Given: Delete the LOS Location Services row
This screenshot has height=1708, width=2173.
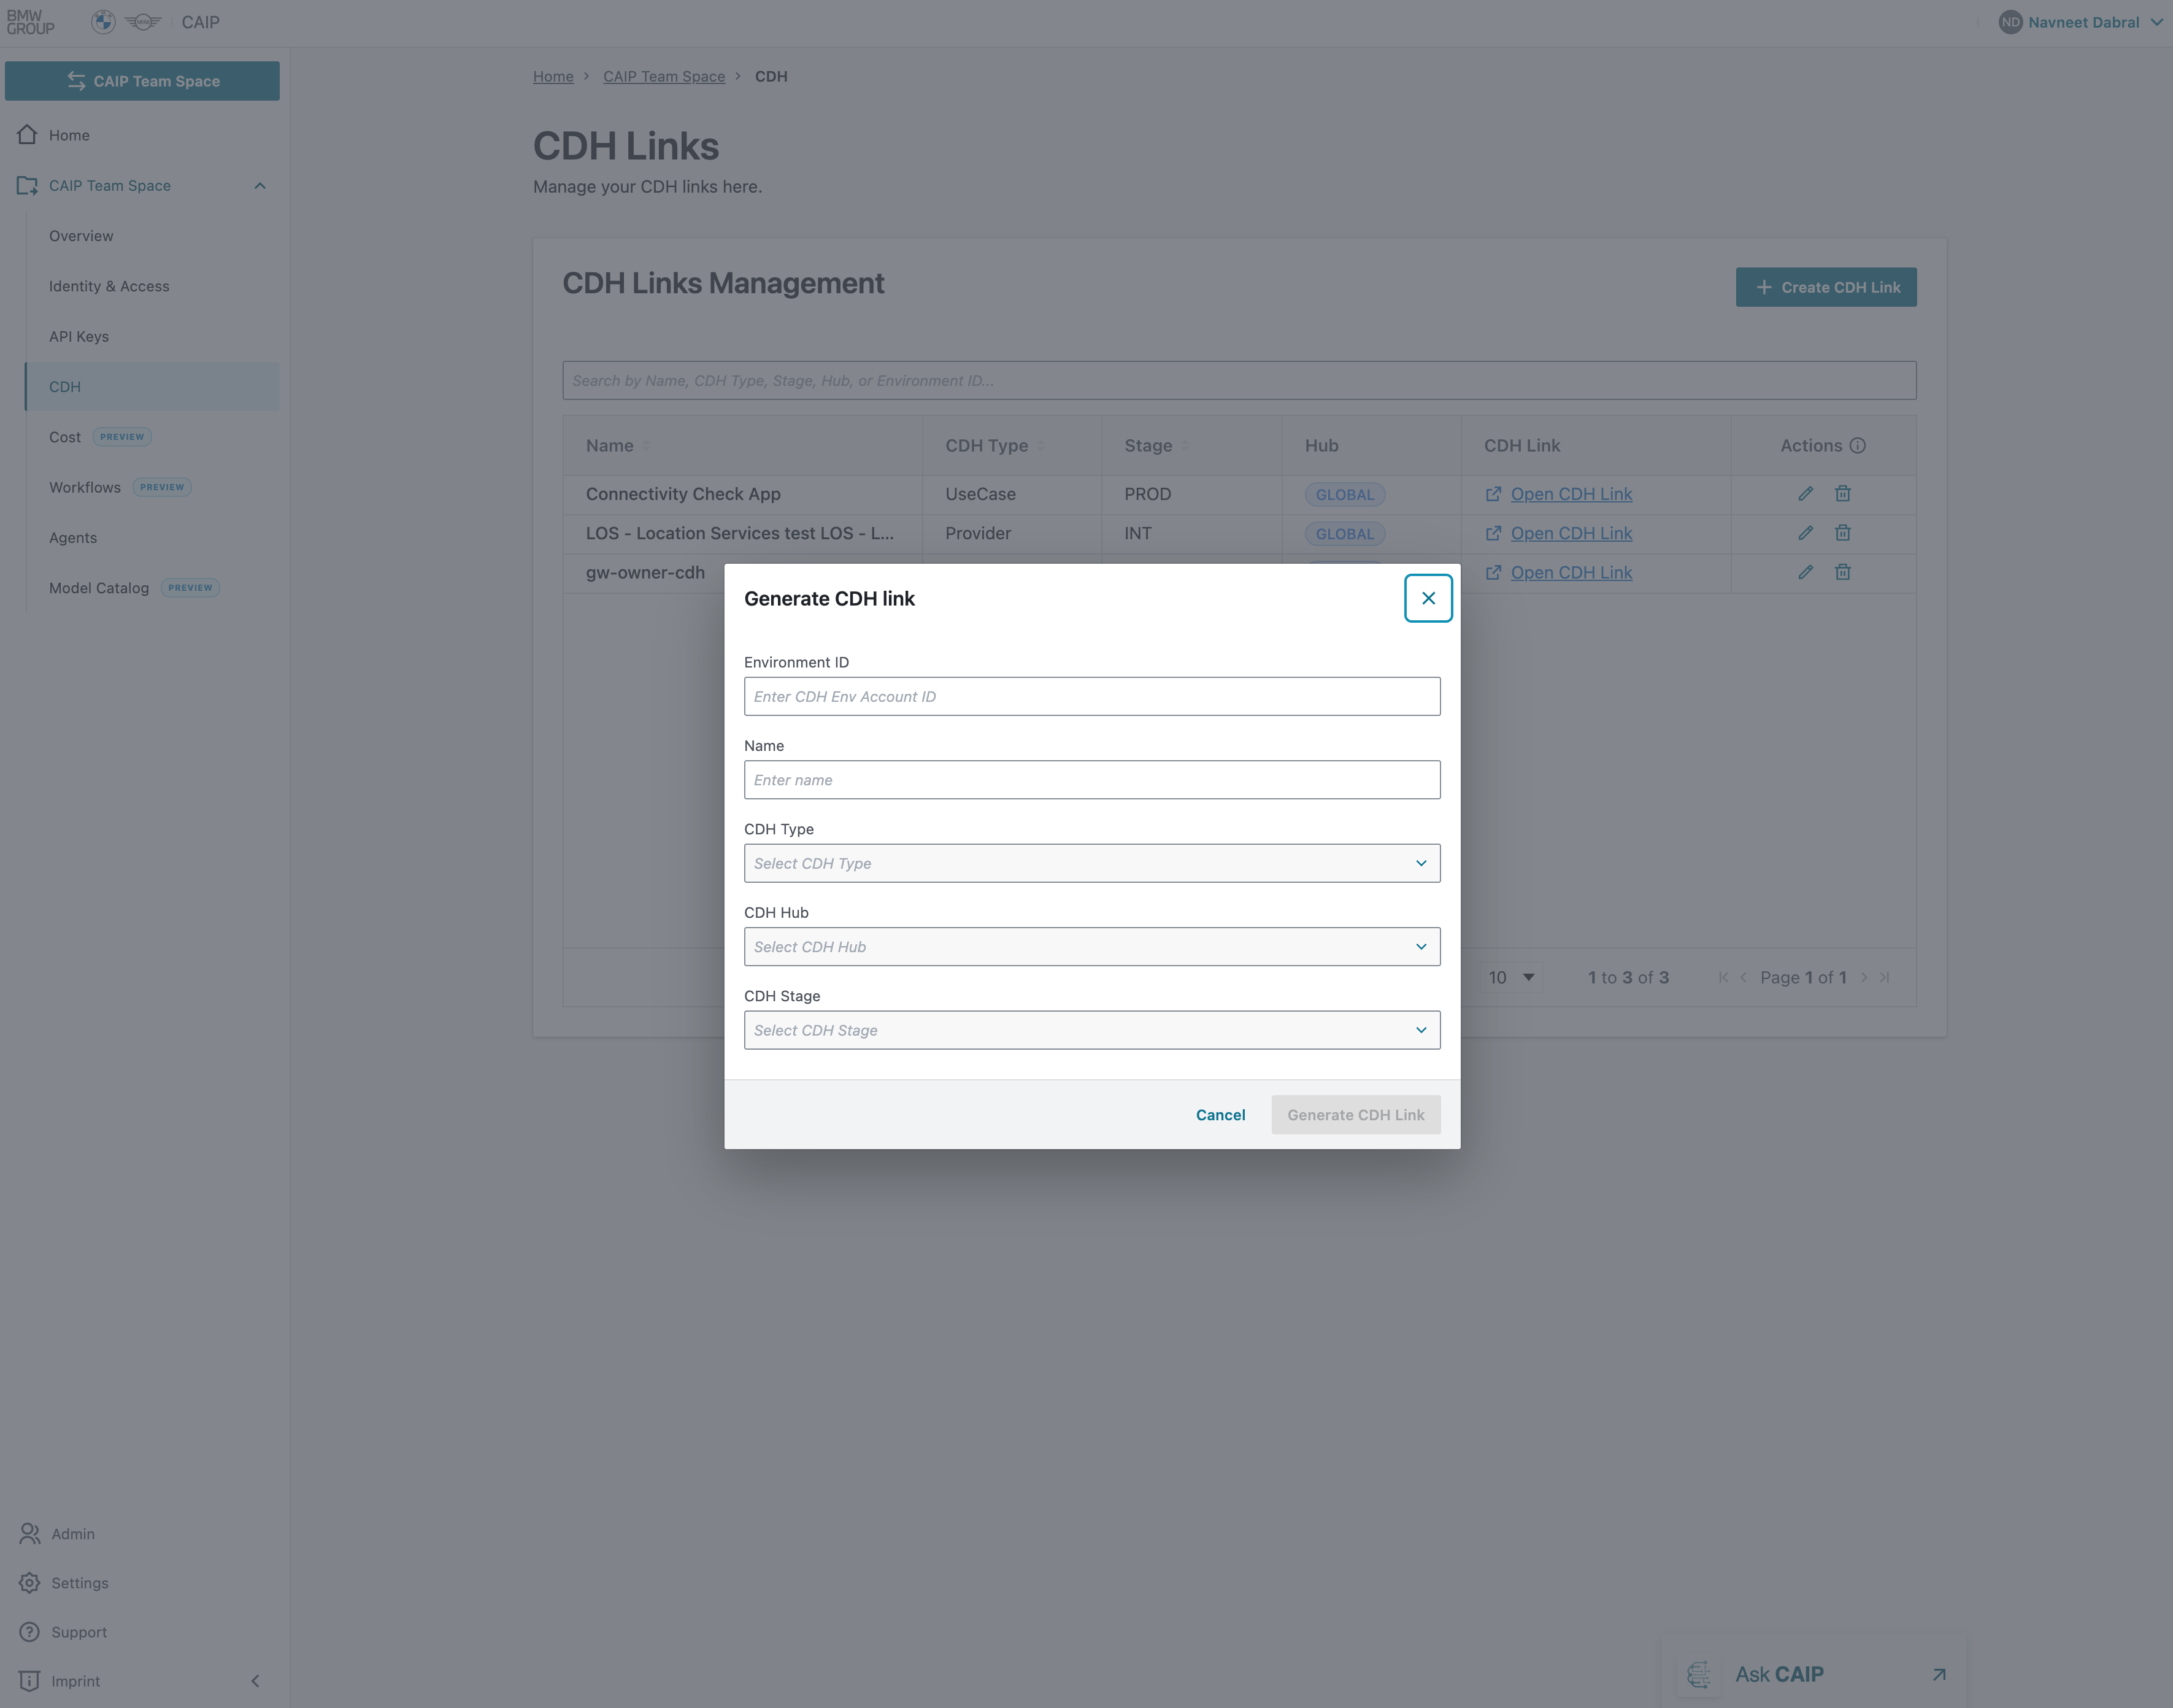Looking at the screenshot, I should (1842, 533).
